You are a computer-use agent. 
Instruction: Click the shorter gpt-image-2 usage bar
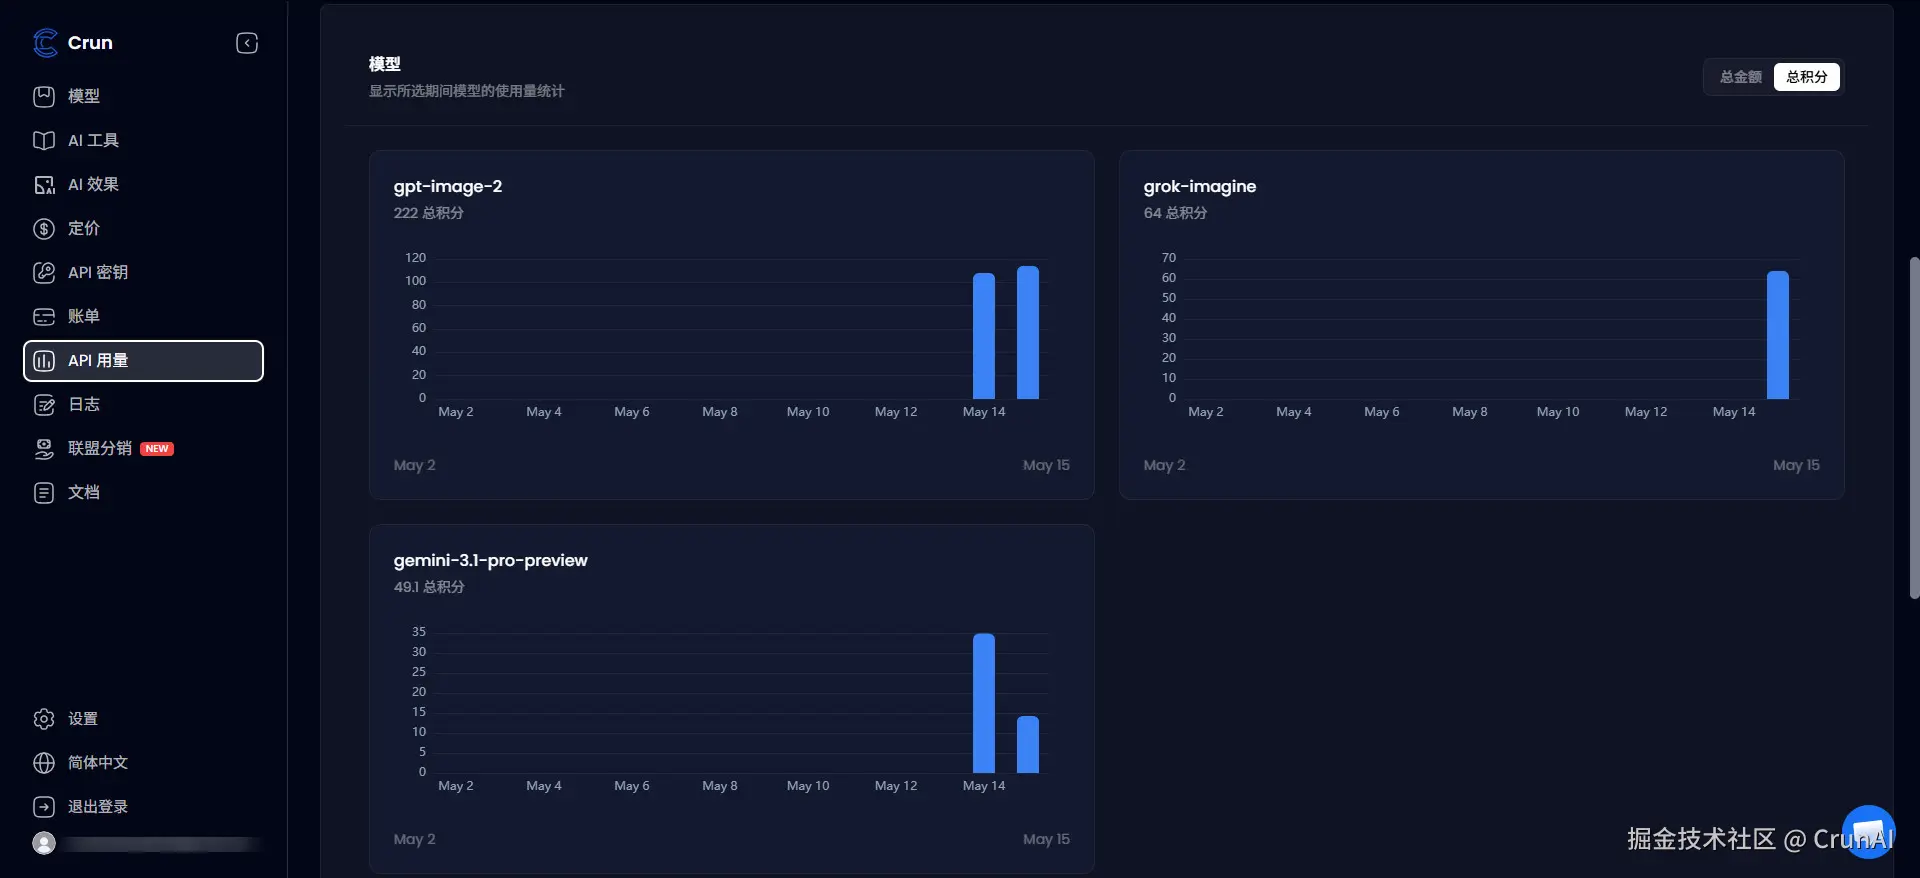(x=984, y=336)
